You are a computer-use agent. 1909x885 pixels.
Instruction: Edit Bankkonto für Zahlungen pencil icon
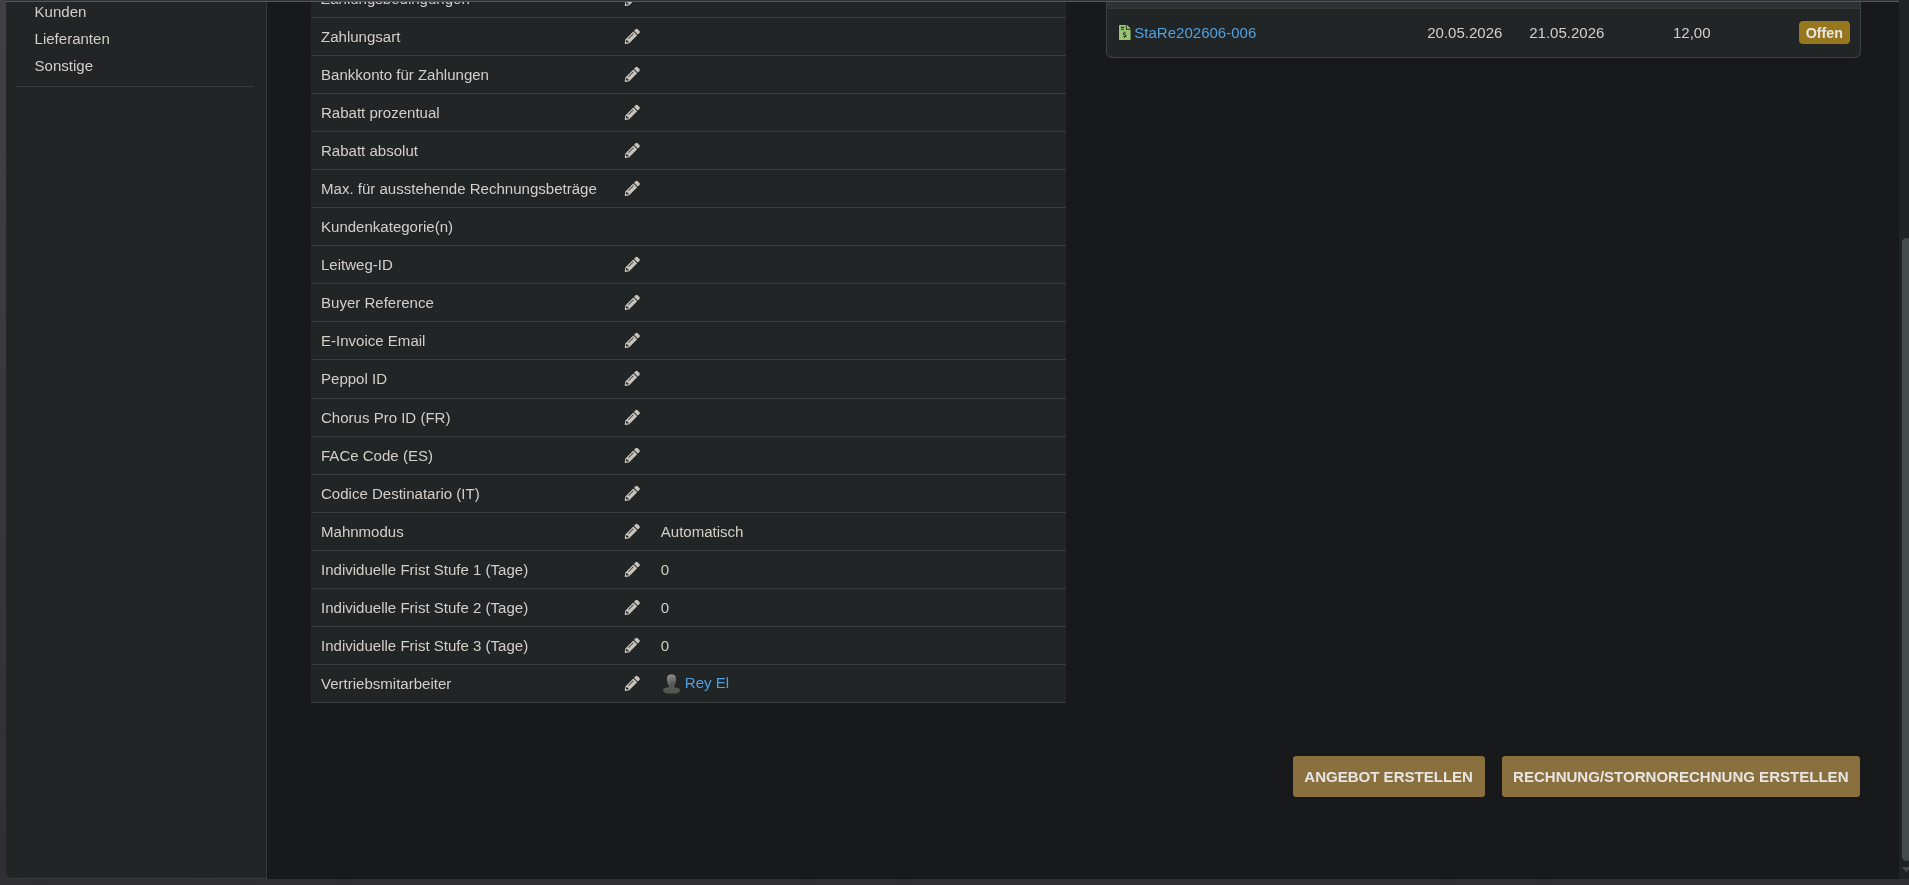(x=632, y=75)
